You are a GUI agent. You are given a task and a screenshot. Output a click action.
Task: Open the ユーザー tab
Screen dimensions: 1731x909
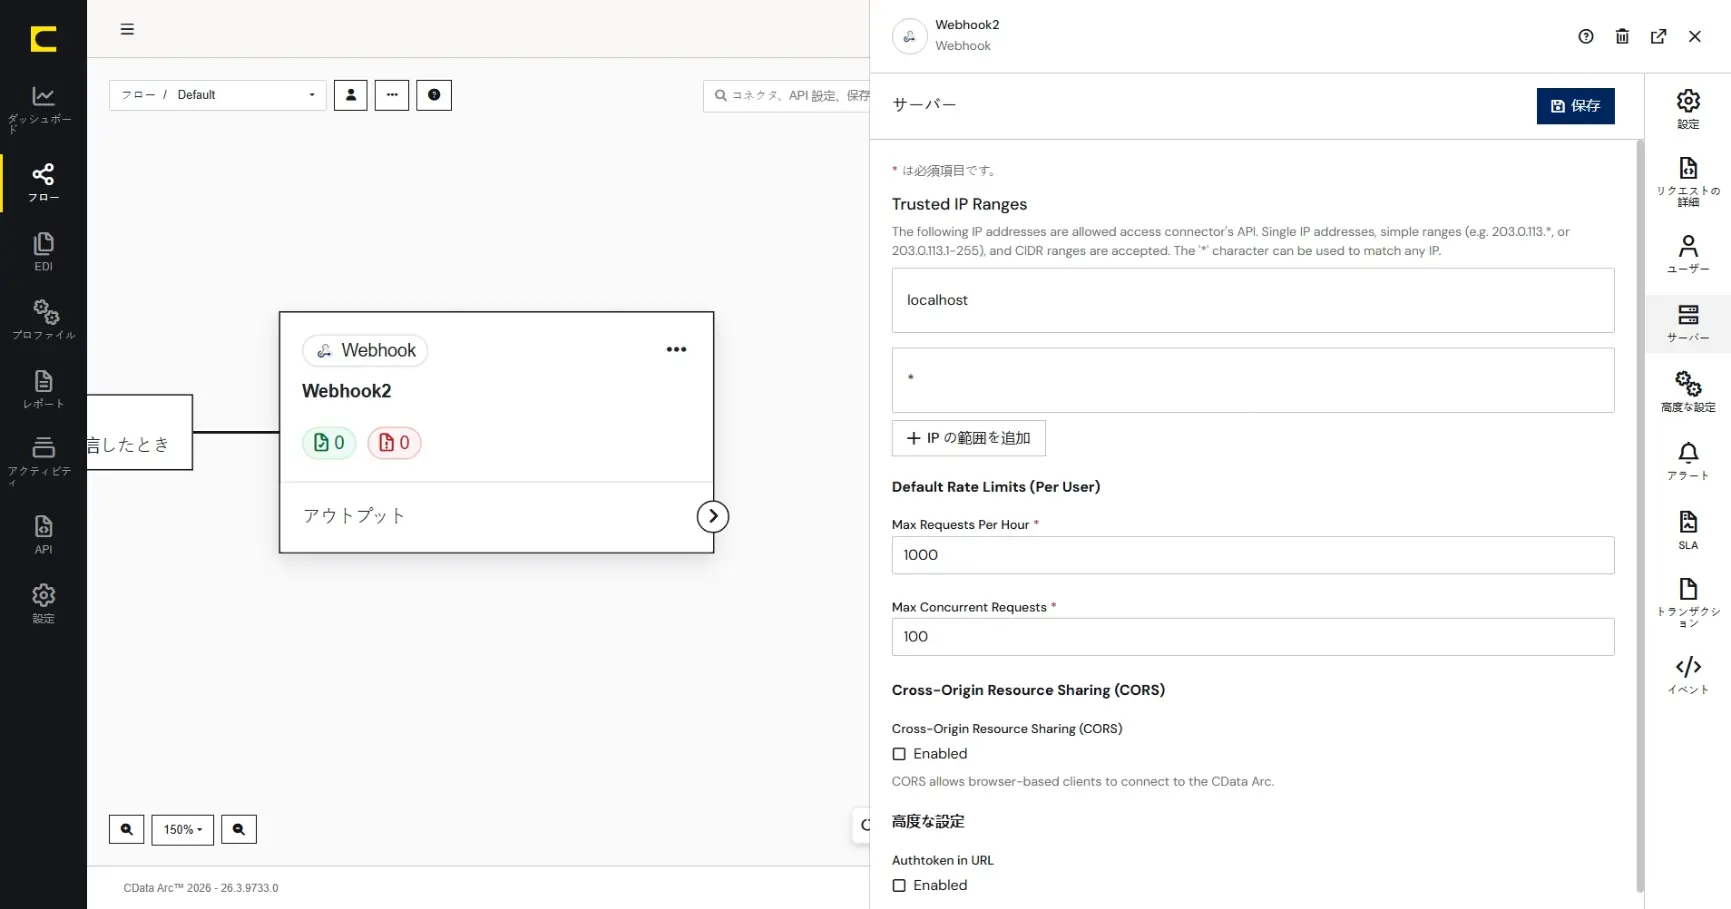pos(1688,254)
